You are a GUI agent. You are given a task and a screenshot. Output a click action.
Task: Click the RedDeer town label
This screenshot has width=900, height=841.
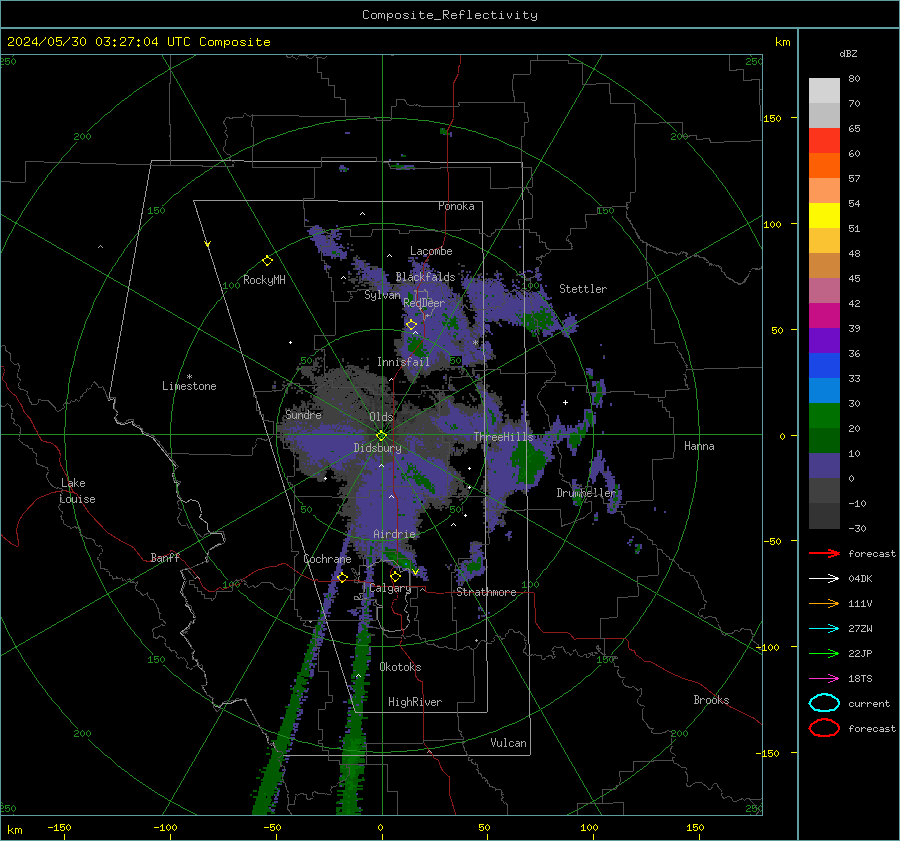click(424, 303)
